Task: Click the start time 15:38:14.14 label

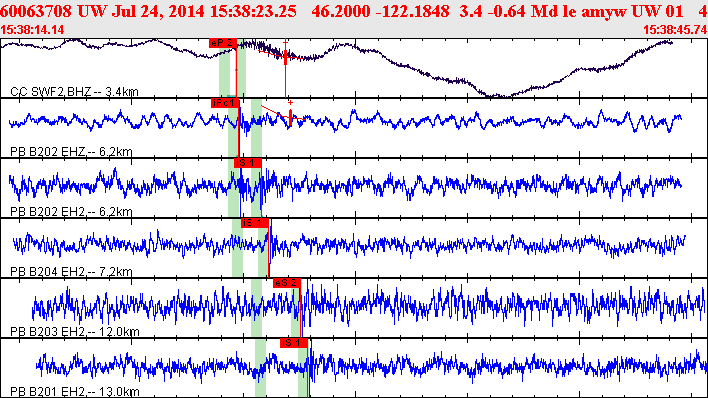Action: pyautogui.click(x=32, y=30)
